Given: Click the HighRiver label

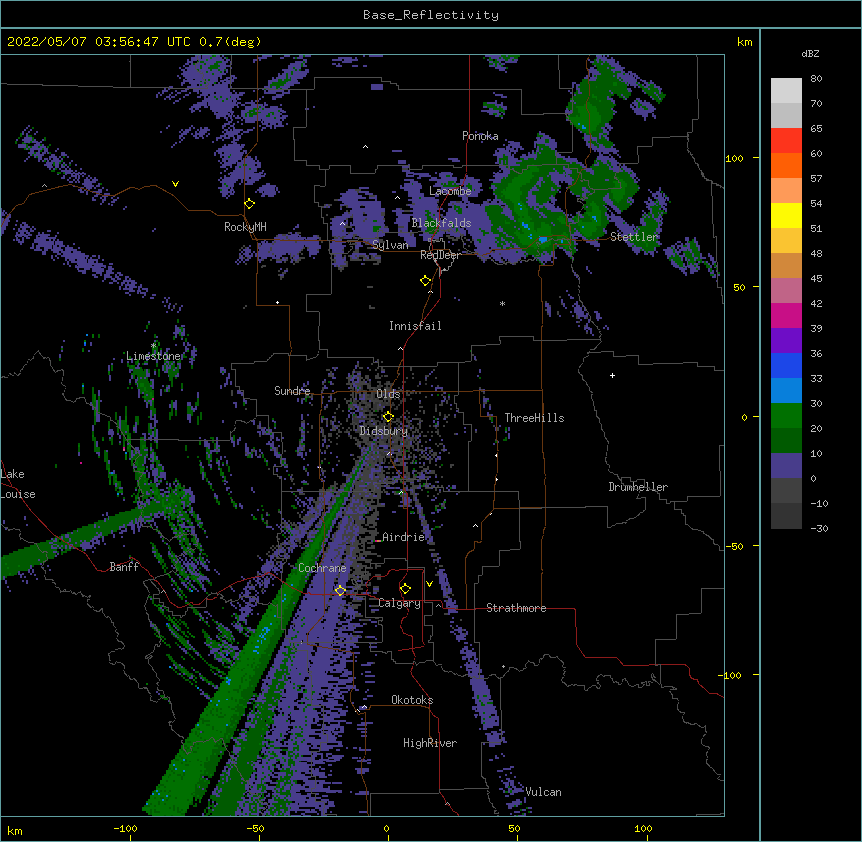Looking at the screenshot, I should pos(430,743).
